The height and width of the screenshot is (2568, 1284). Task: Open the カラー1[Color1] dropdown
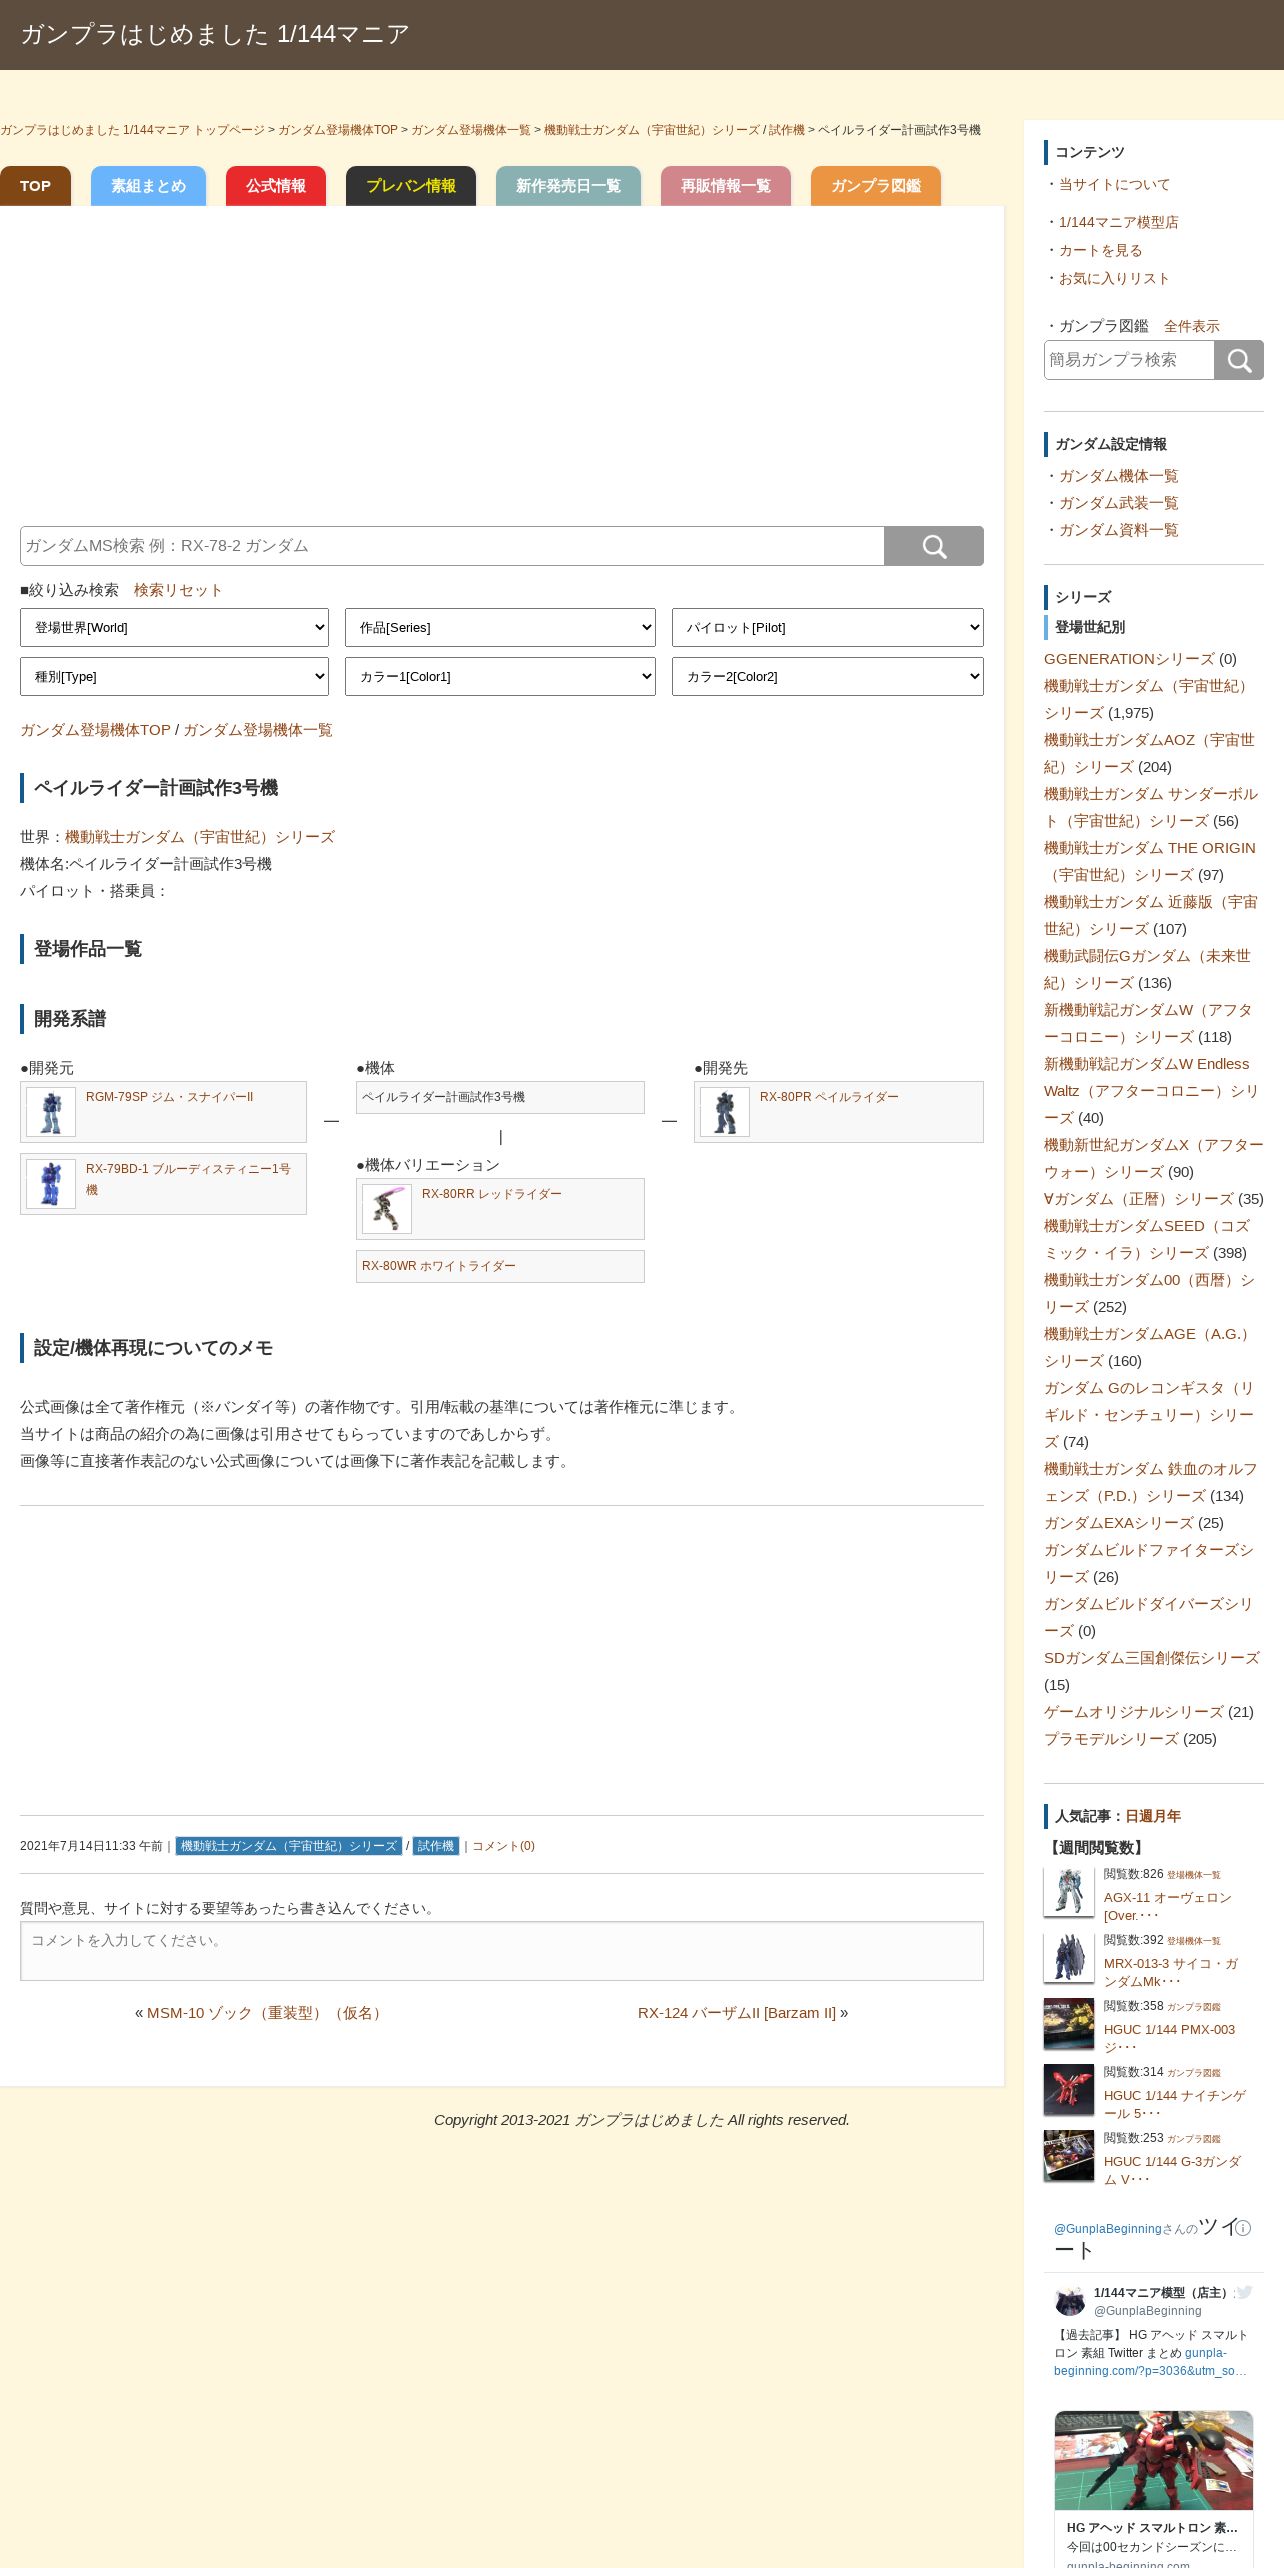(500, 677)
